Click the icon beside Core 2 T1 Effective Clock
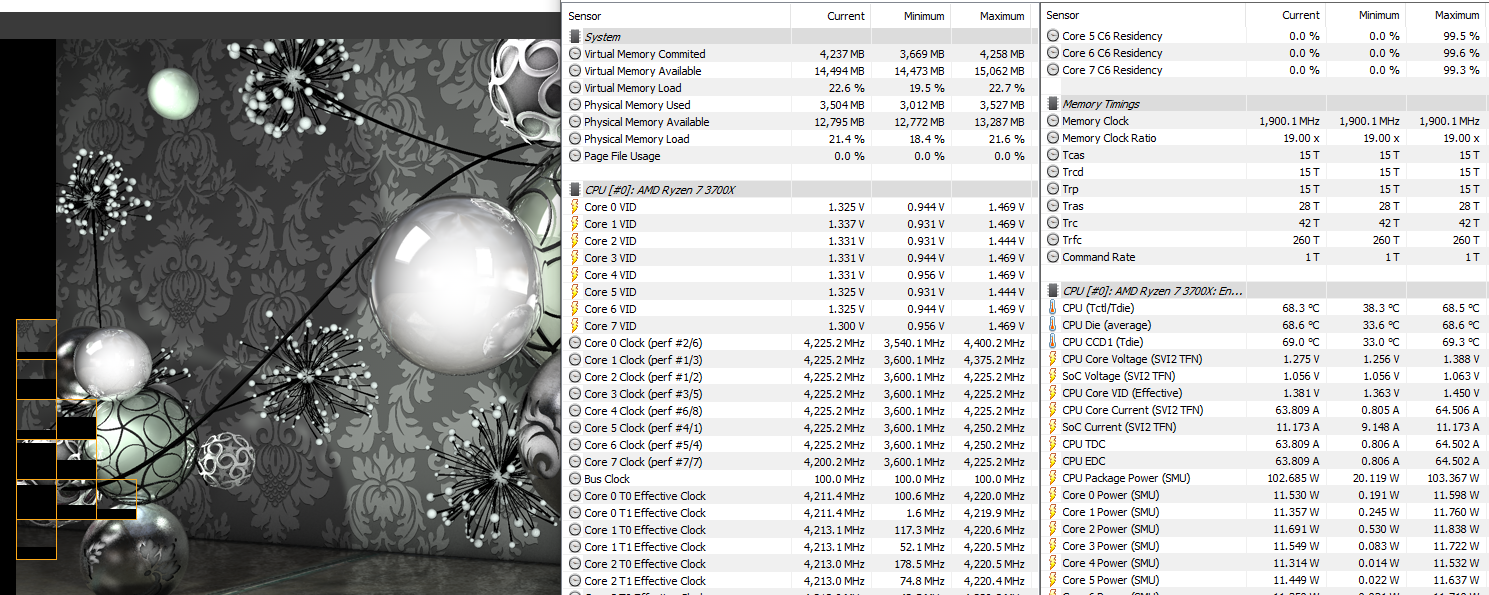This screenshot has width=1489, height=595. (x=574, y=581)
